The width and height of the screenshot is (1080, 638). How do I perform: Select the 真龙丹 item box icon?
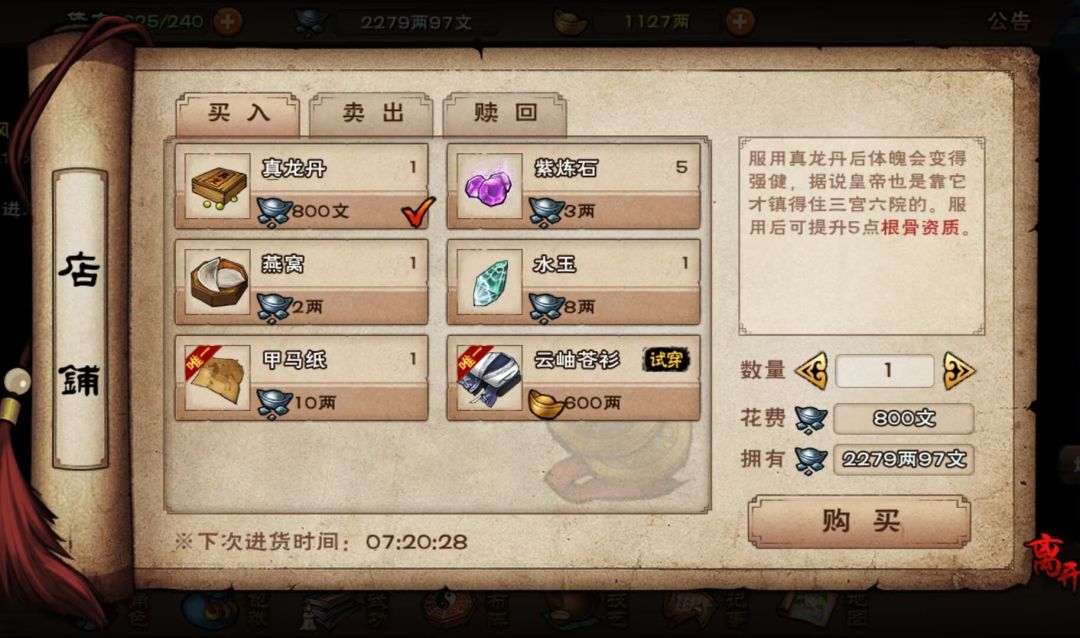[x=218, y=186]
